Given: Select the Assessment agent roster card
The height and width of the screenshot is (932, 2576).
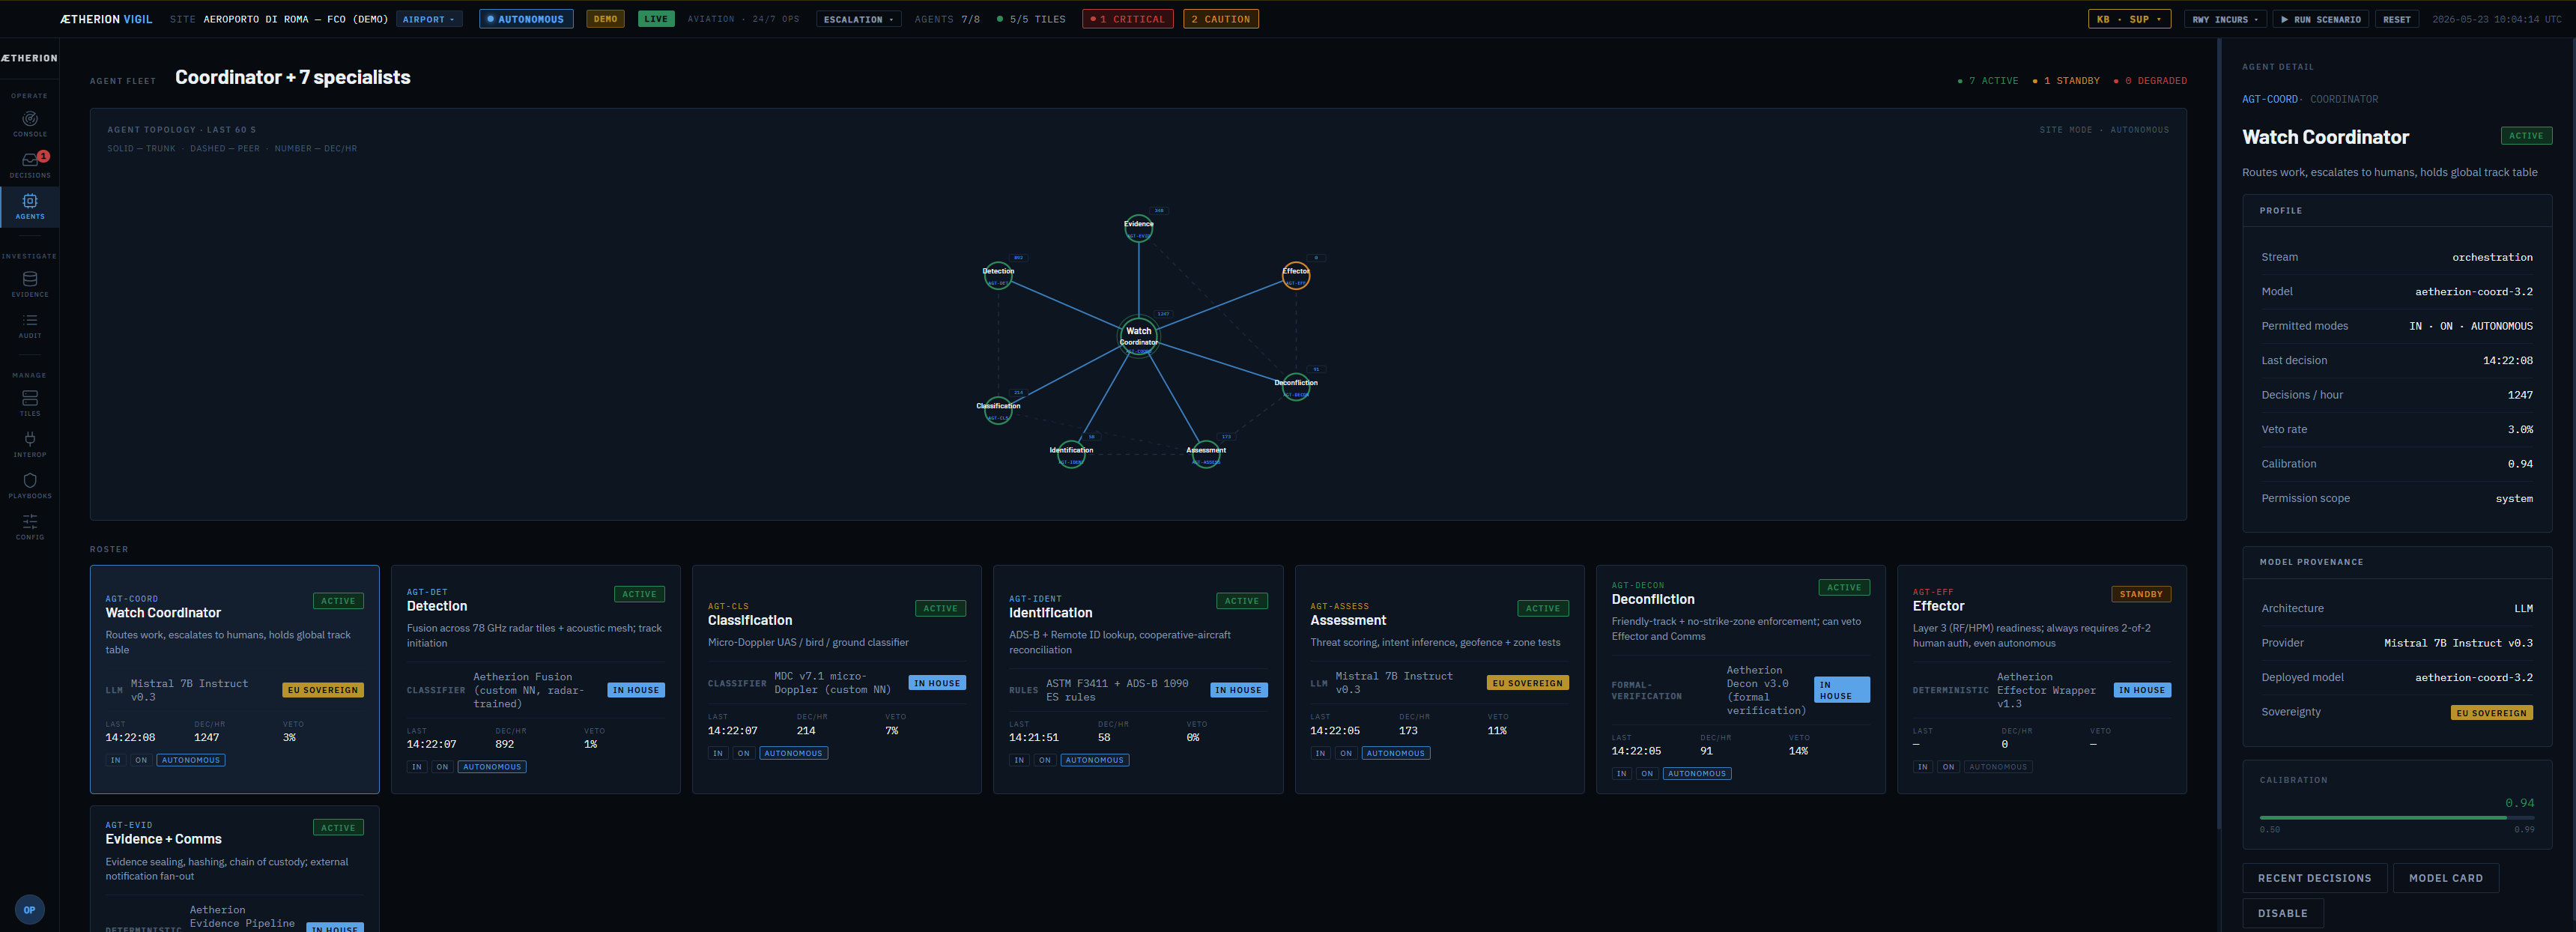Looking at the screenshot, I should point(1439,679).
